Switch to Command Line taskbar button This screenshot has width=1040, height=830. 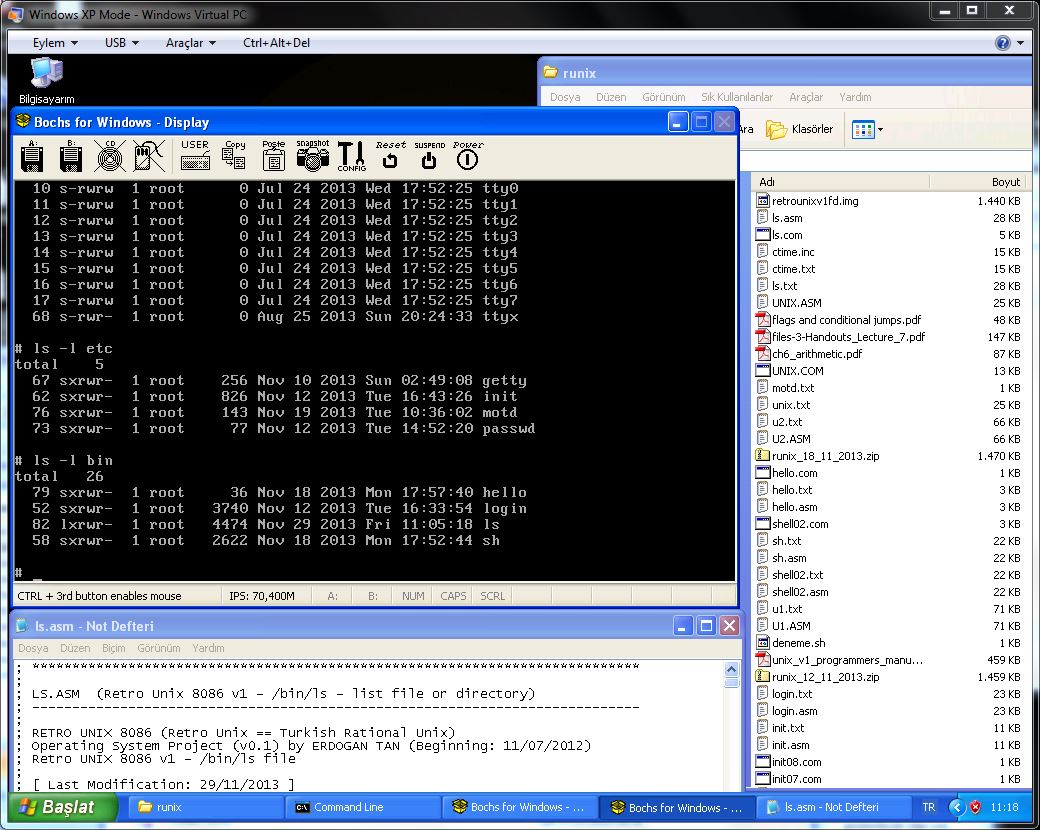363,807
